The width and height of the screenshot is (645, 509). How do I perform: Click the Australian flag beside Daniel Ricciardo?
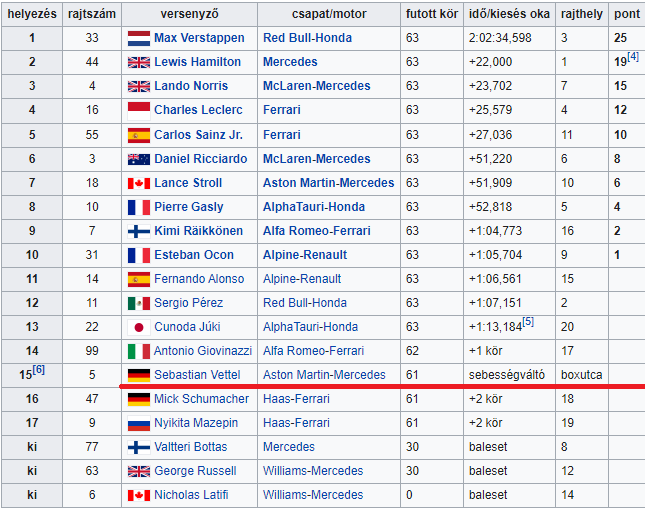click(x=138, y=159)
